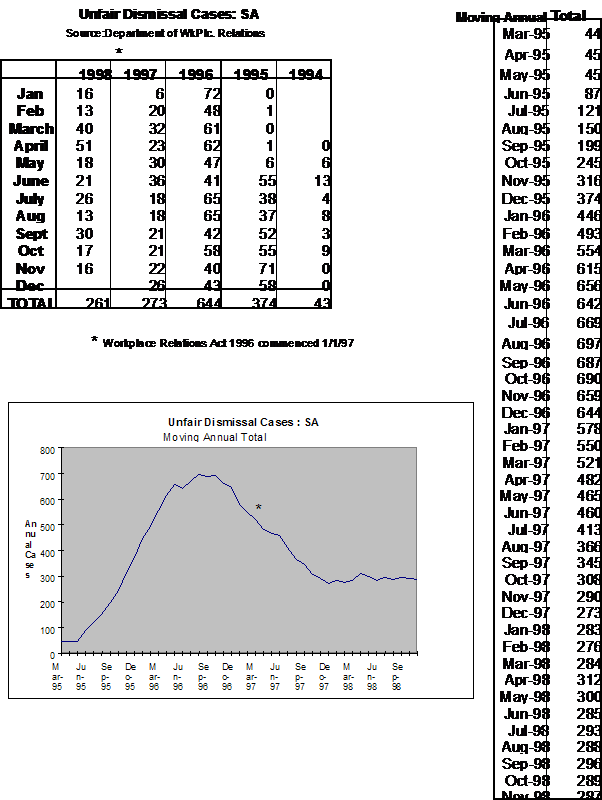Click the peak of the blue line

click(200, 474)
